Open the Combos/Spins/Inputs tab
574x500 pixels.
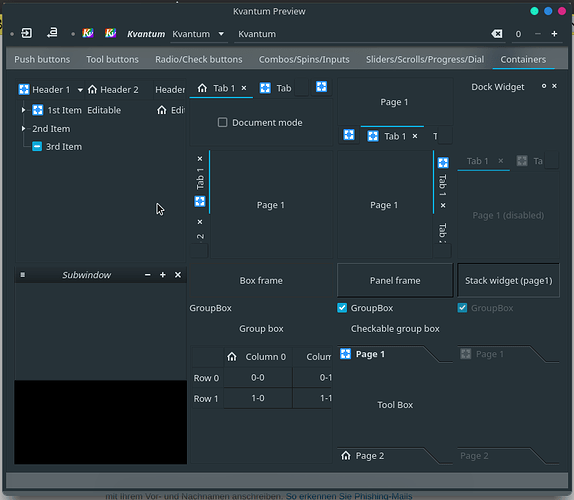[x=304, y=59]
